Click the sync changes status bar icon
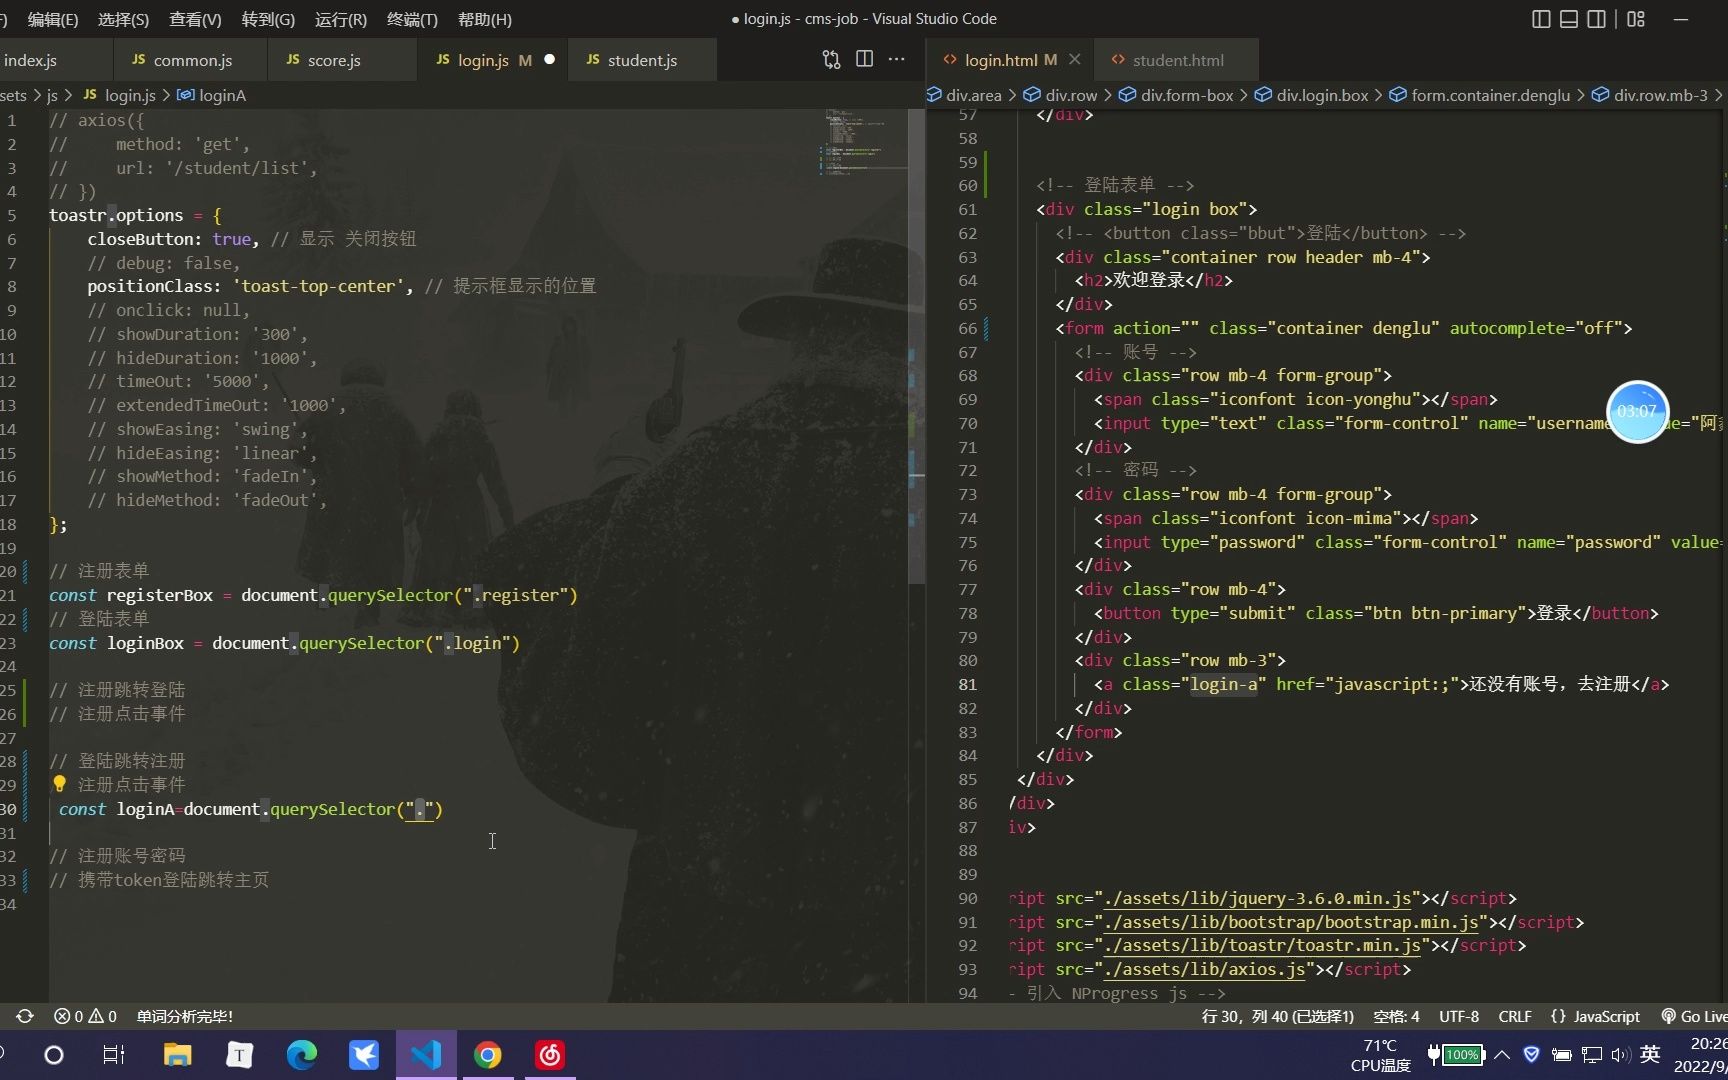Image resolution: width=1728 pixels, height=1080 pixels. point(25,1016)
